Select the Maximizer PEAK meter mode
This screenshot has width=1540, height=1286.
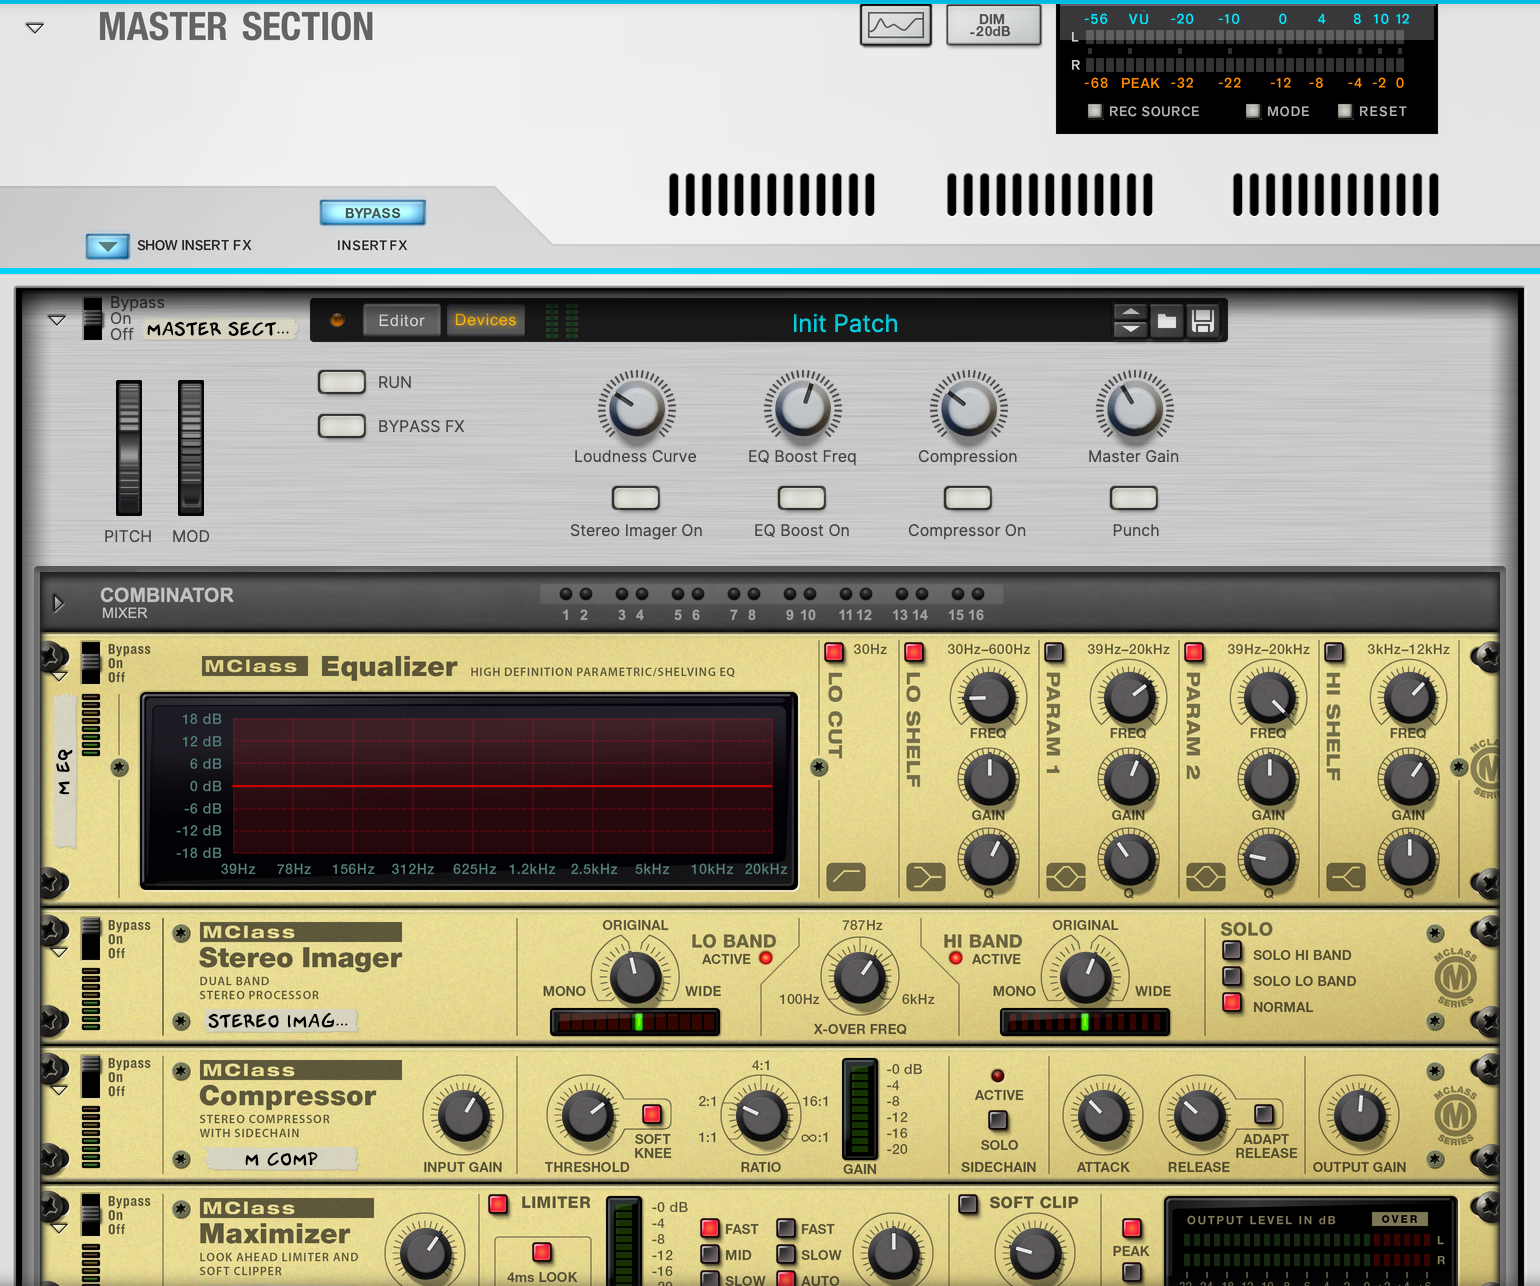(1132, 1228)
